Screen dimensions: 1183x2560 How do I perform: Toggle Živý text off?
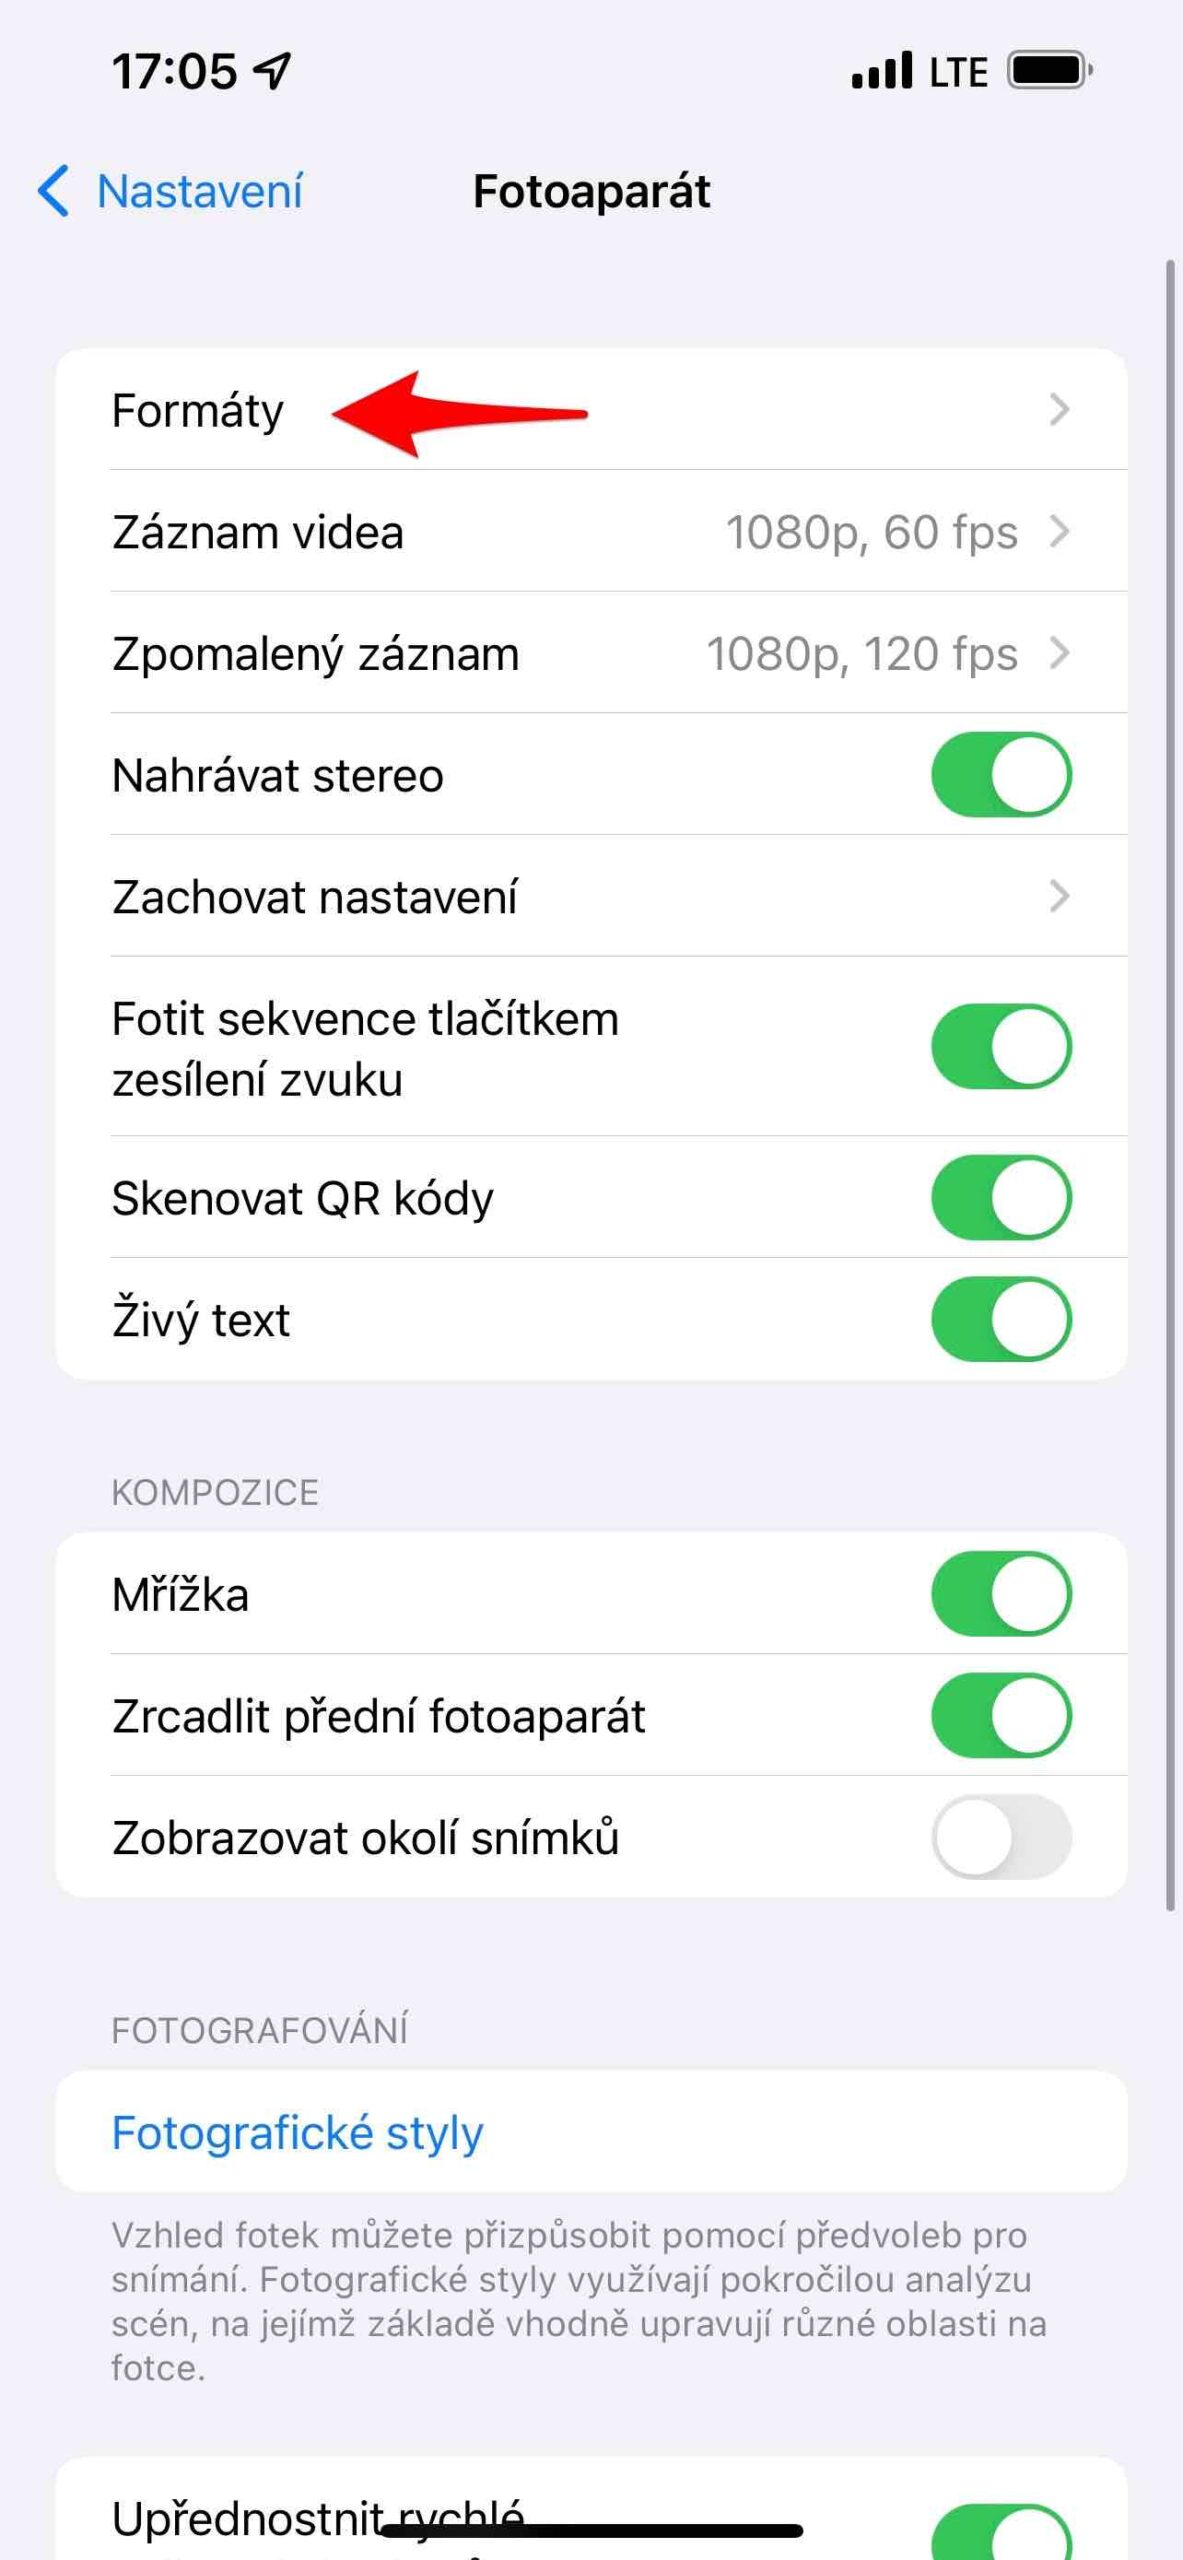pos(1001,1320)
